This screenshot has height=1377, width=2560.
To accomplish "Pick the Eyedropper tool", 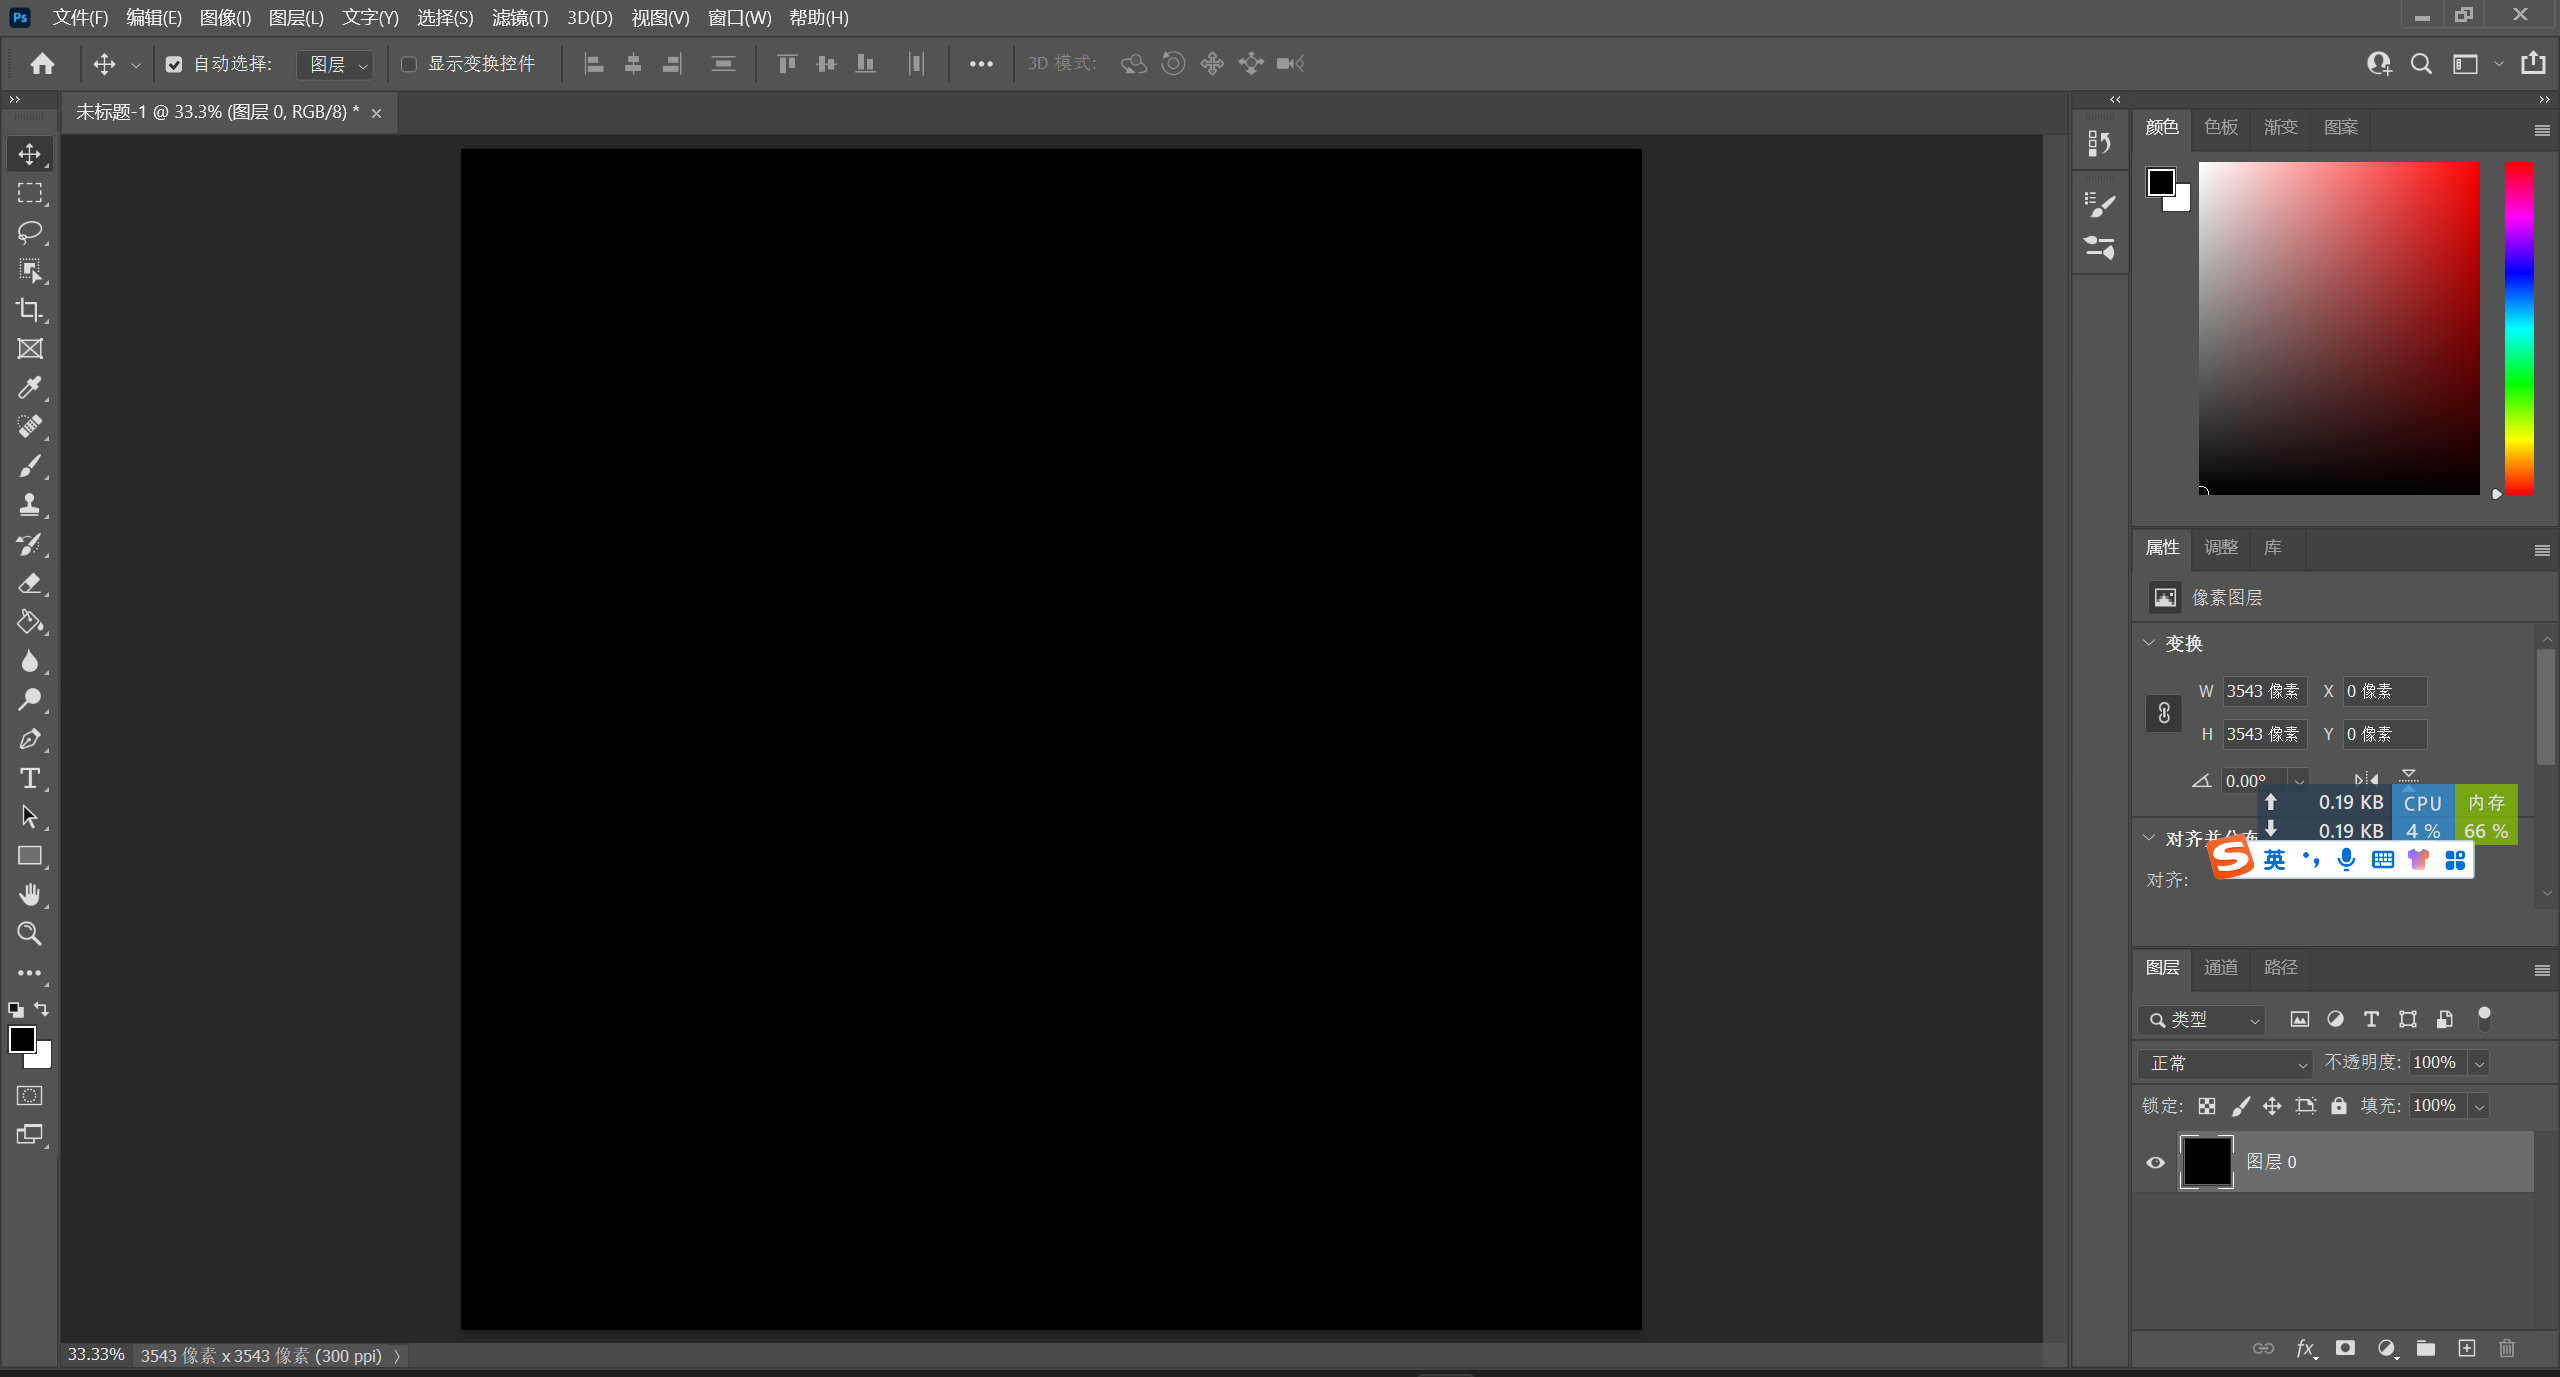I will [x=29, y=388].
